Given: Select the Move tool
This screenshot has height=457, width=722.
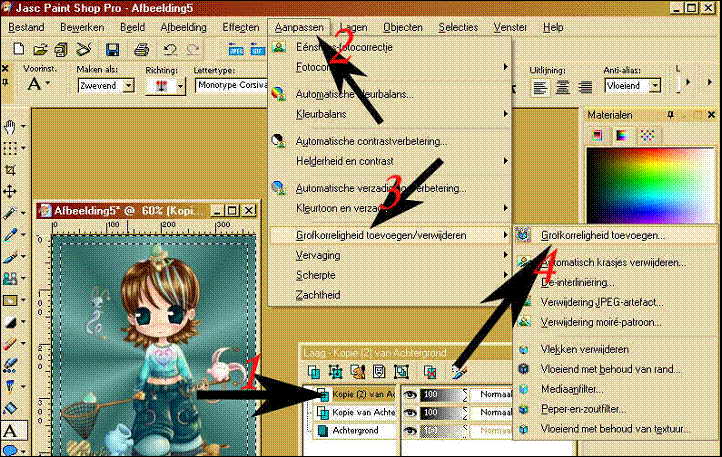Looking at the screenshot, I should 10,191.
